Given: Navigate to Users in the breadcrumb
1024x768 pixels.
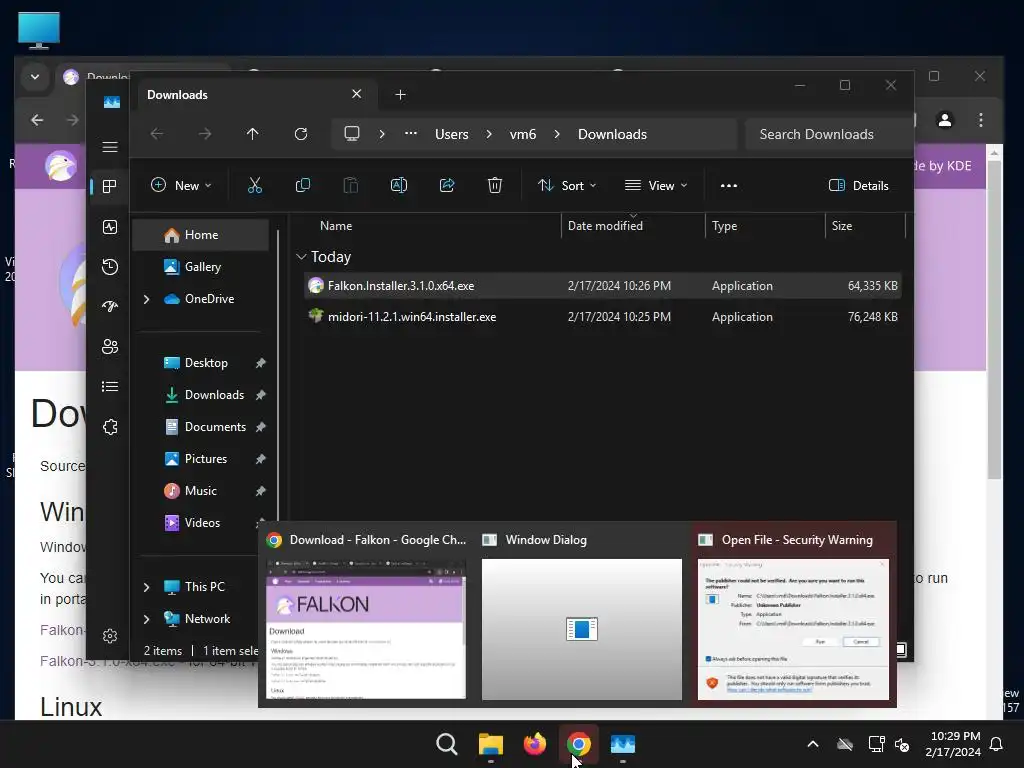Looking at the screenshot, I should click(452, 134).
